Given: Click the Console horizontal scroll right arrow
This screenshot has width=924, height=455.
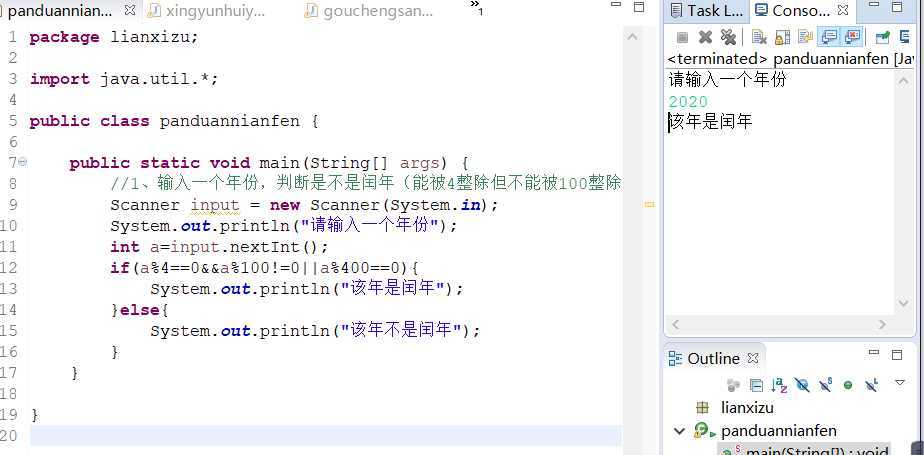Looking at the screenshot, I should [x=882, y=324].
